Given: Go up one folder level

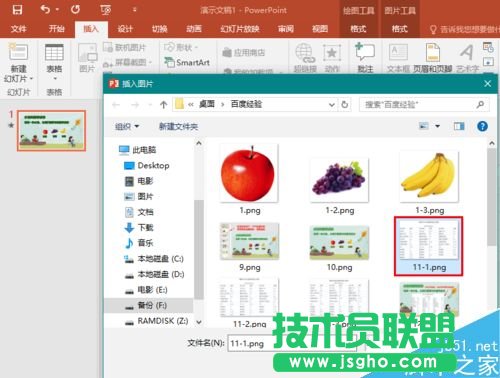Looking at the screenshot, I should 163,105.
